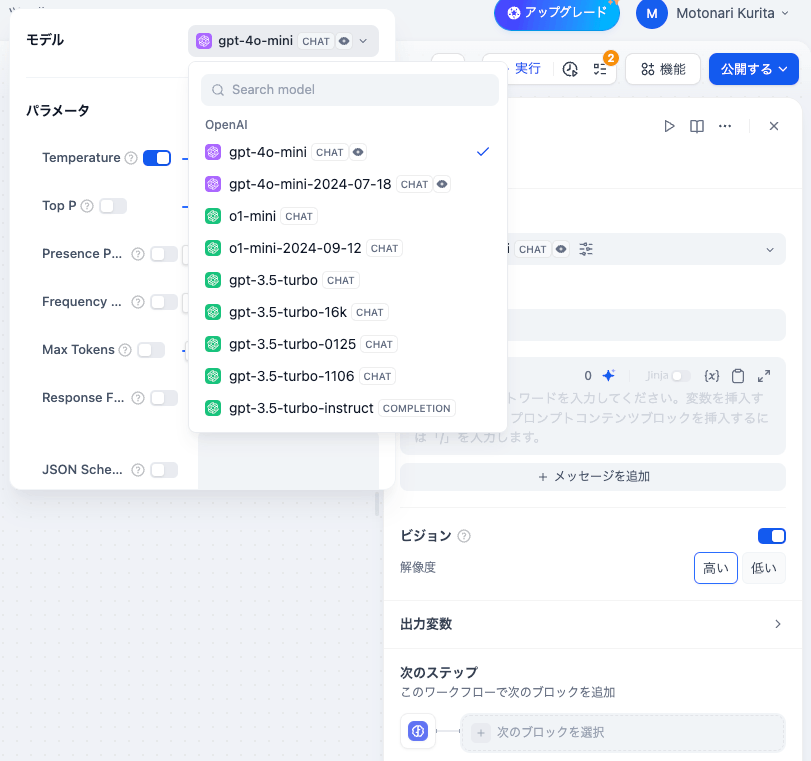This screenshot has height=761, width=811.
Task: Select gpt-4o-mini-2024-07-18 model
Action: point(348,184)
